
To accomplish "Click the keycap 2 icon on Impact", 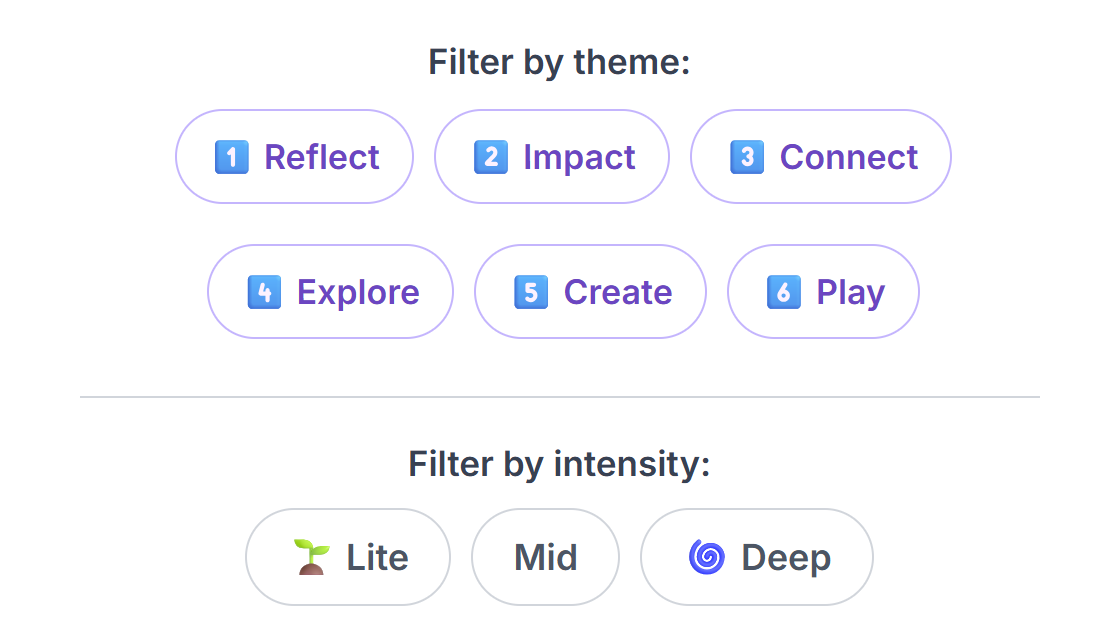I will (489, 156).
